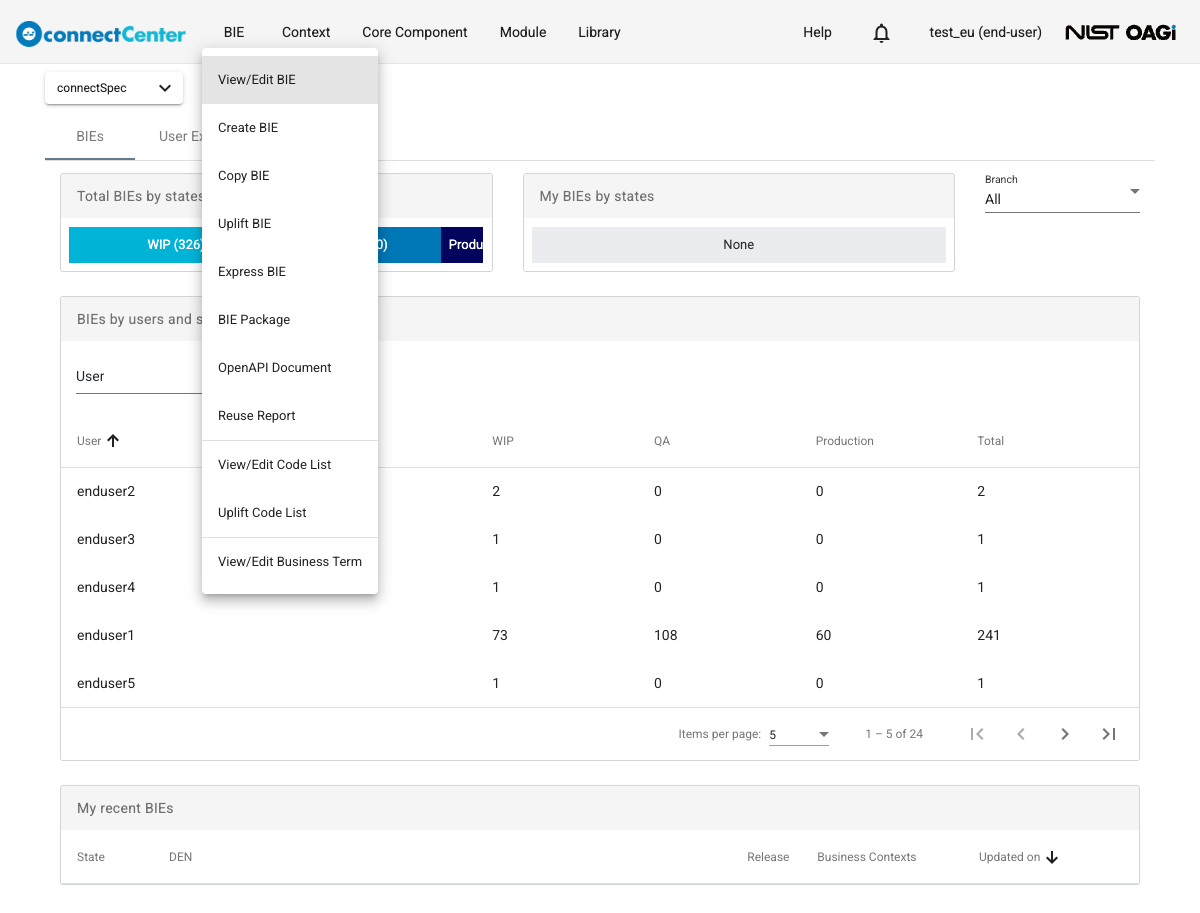Screen dimensions: 1200x913
Task: Change Items per page dropdown
Action: pyautogui.click(x=799, y=734)
